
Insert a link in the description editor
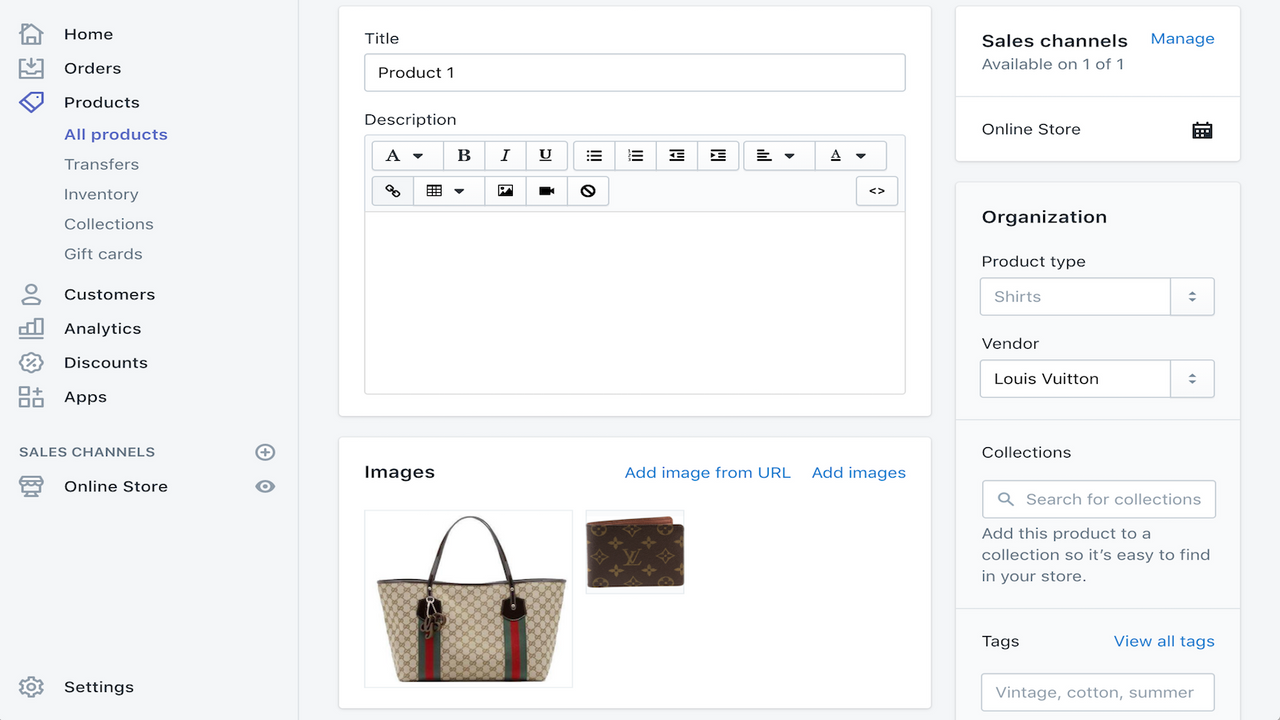pyautogui.click(x=392, y=190)
